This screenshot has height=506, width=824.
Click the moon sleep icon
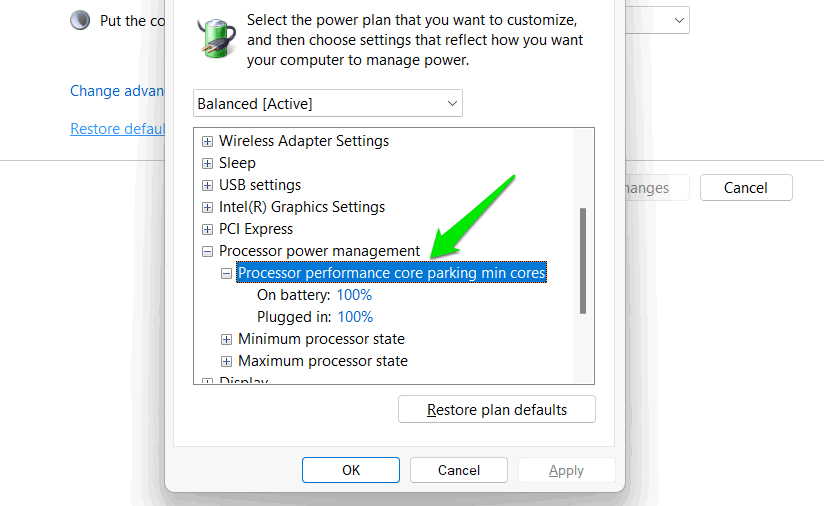(x=80, y=20)
